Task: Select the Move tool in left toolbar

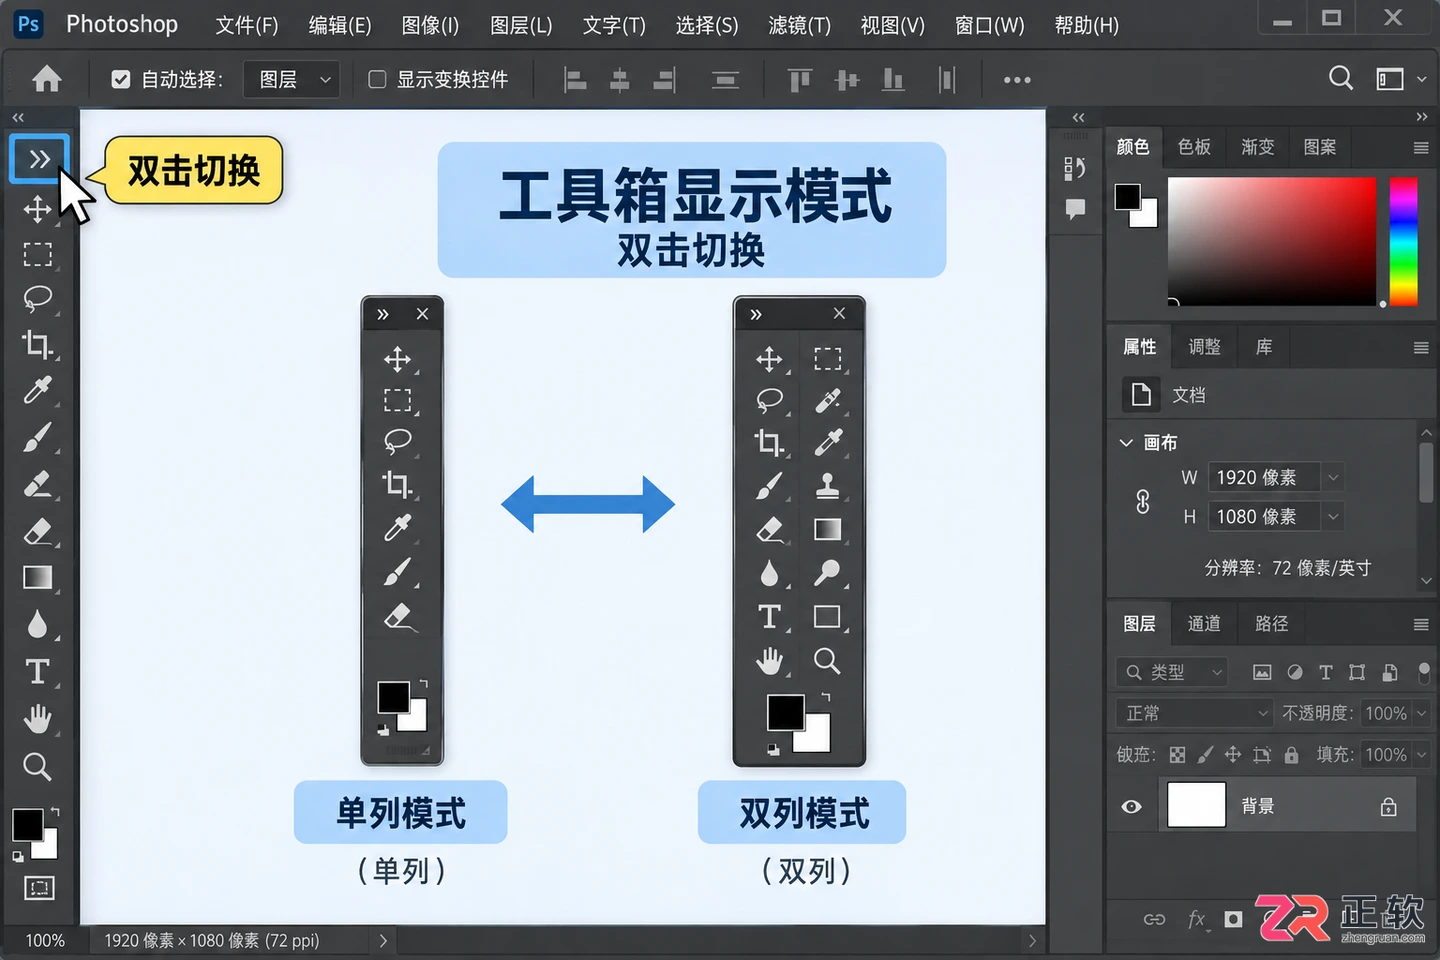Action: 37,209
